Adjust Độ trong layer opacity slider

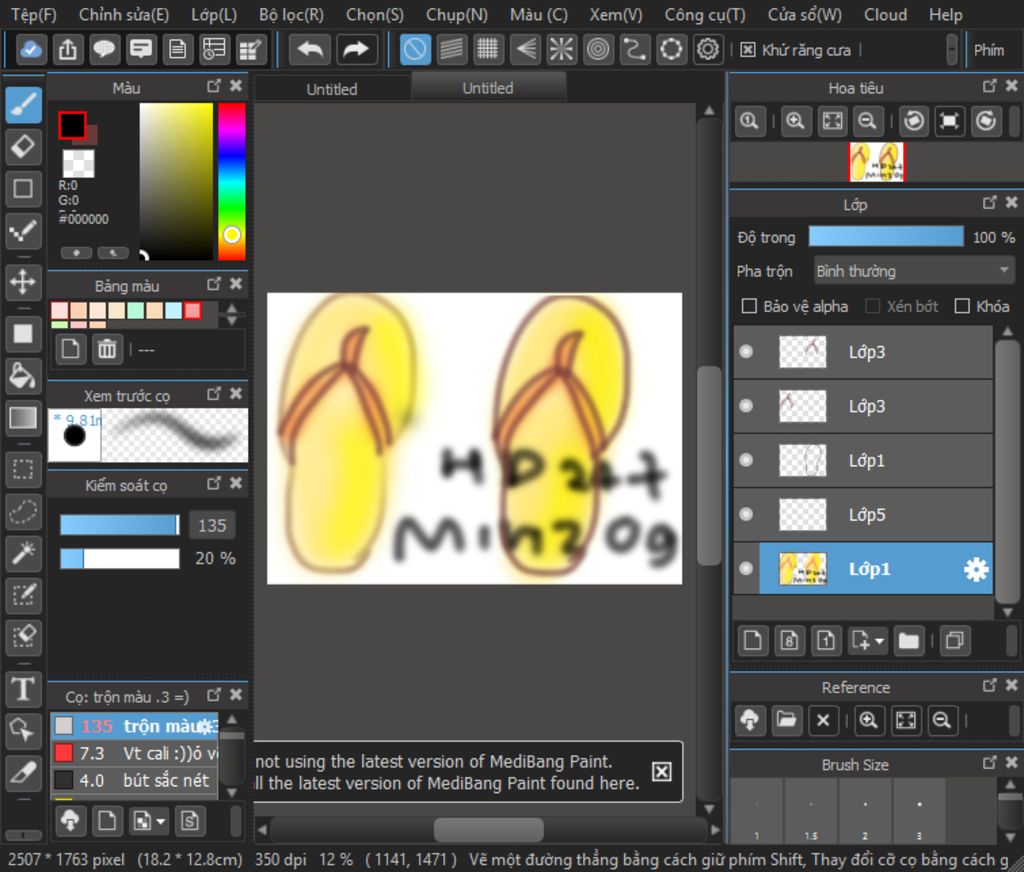click(x=886, y=236)
